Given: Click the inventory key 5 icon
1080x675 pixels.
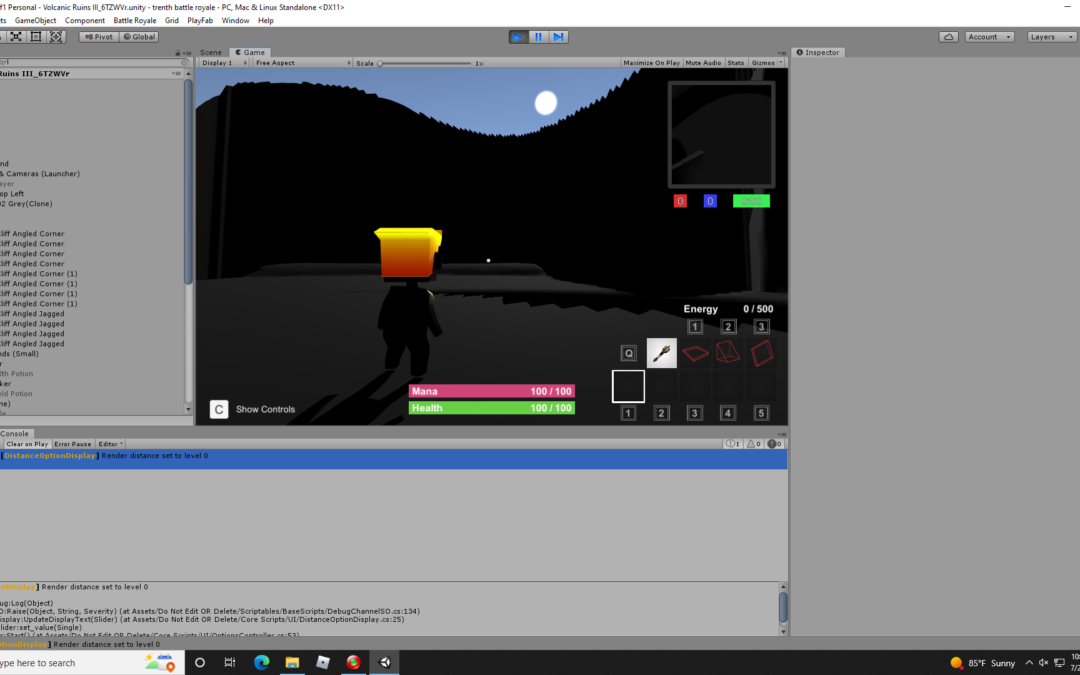Looking at the screenshot, I should click(x=760, y=413).
